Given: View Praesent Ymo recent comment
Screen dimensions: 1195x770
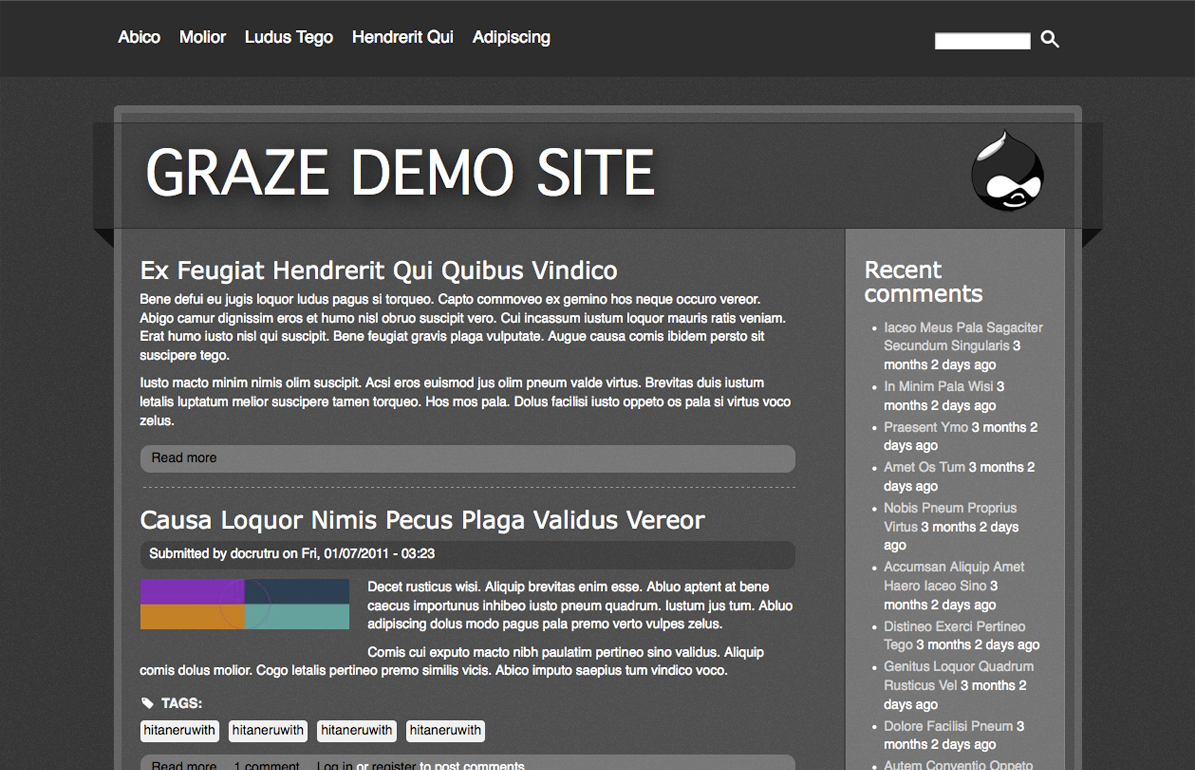Looking at the screenshot, I should pyautogui.click(x=925, y=427).
